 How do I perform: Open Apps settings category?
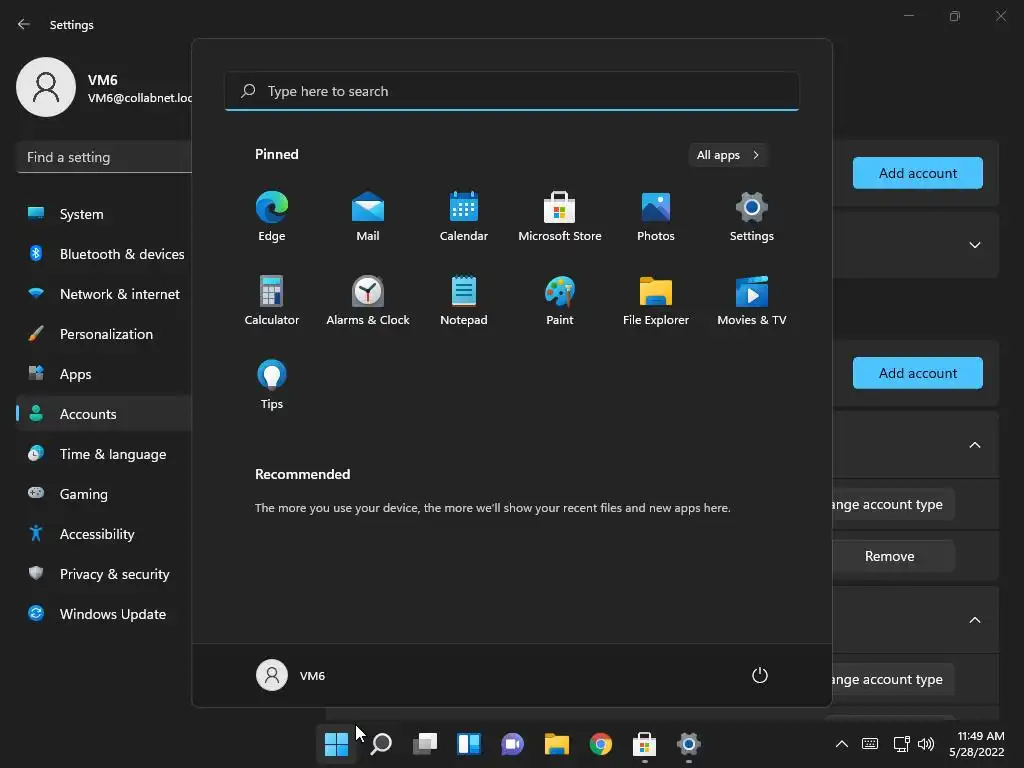[104, 374]
